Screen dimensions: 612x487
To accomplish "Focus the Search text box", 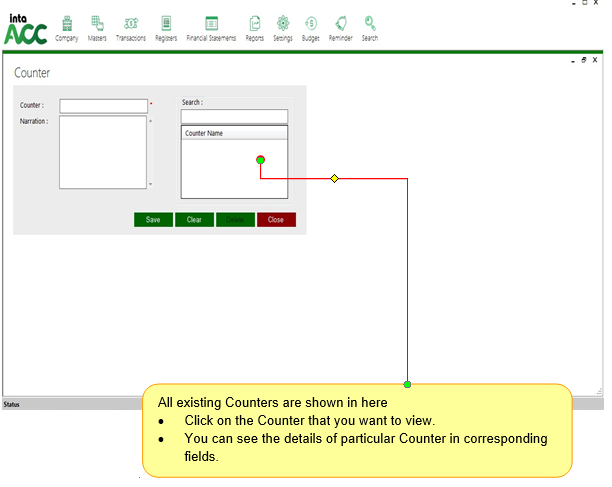I will [234, 116].
